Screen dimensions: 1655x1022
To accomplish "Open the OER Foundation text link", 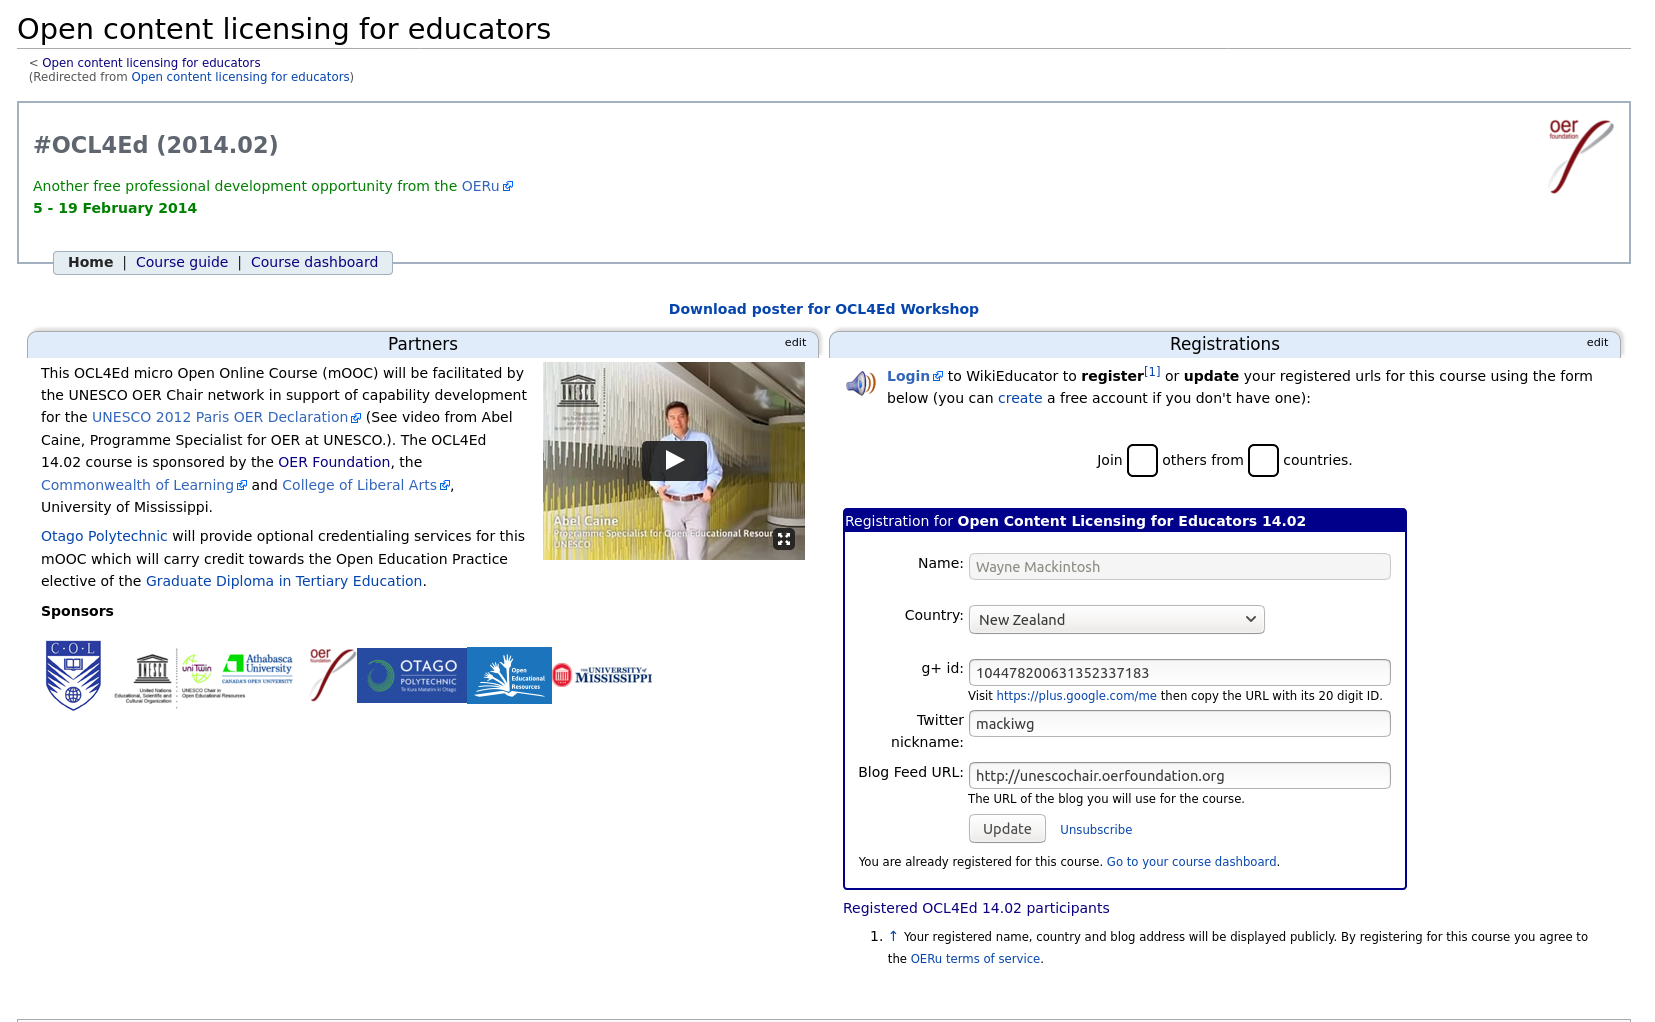I will click(334, 462).
